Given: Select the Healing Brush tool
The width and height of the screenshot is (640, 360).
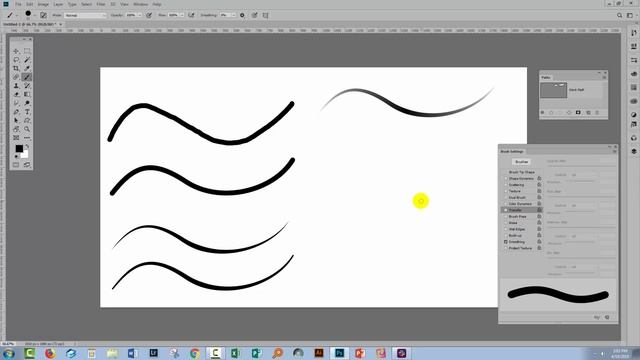Looking at the screenshot, I should (16, 77).
